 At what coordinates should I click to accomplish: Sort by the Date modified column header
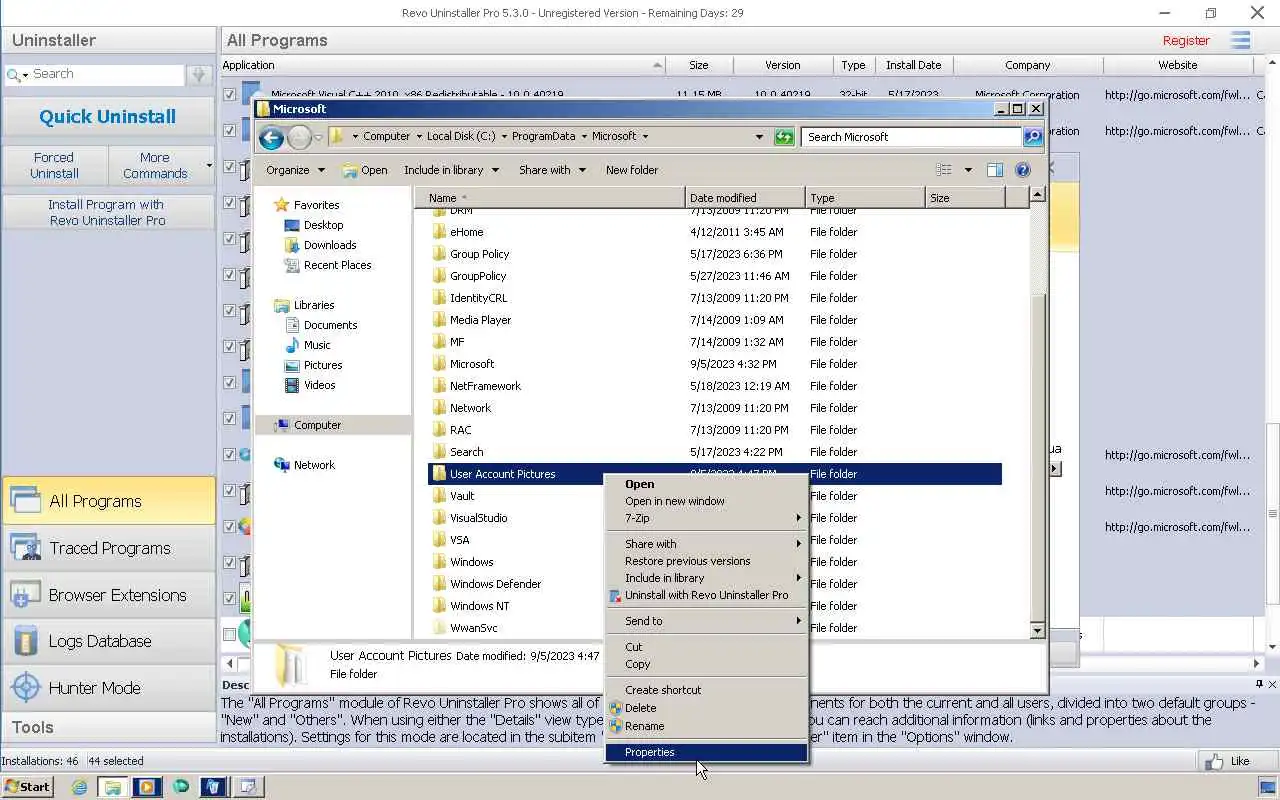[x=745, y=198]
